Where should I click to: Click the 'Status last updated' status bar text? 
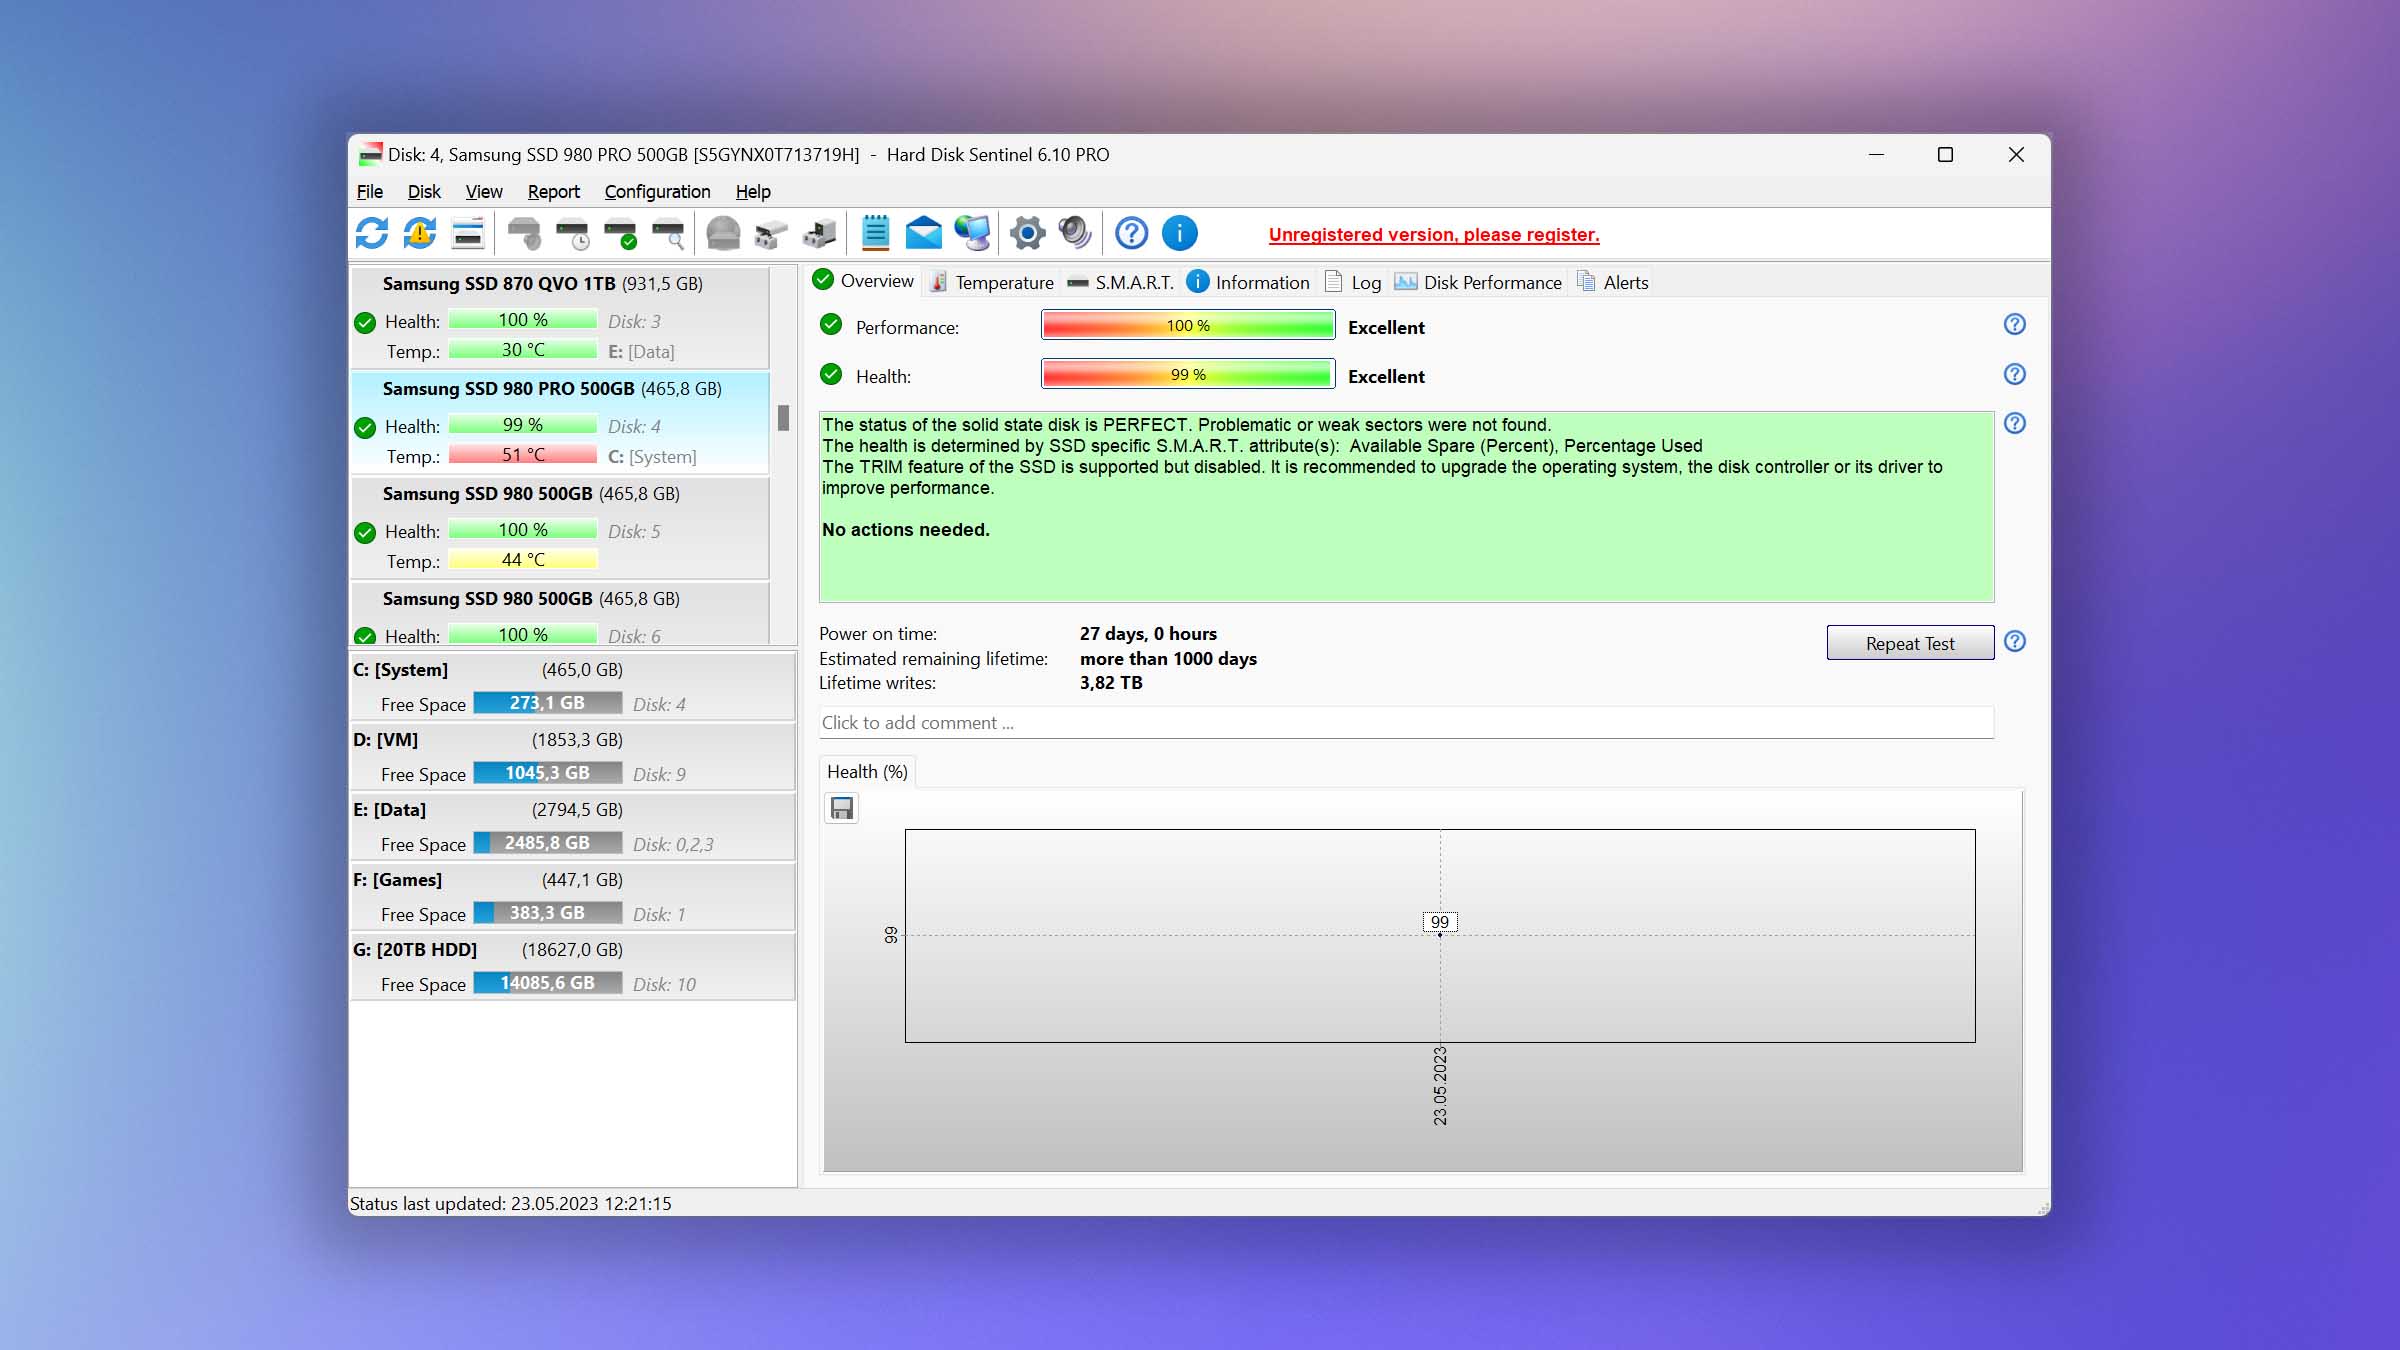point(511,1204)
